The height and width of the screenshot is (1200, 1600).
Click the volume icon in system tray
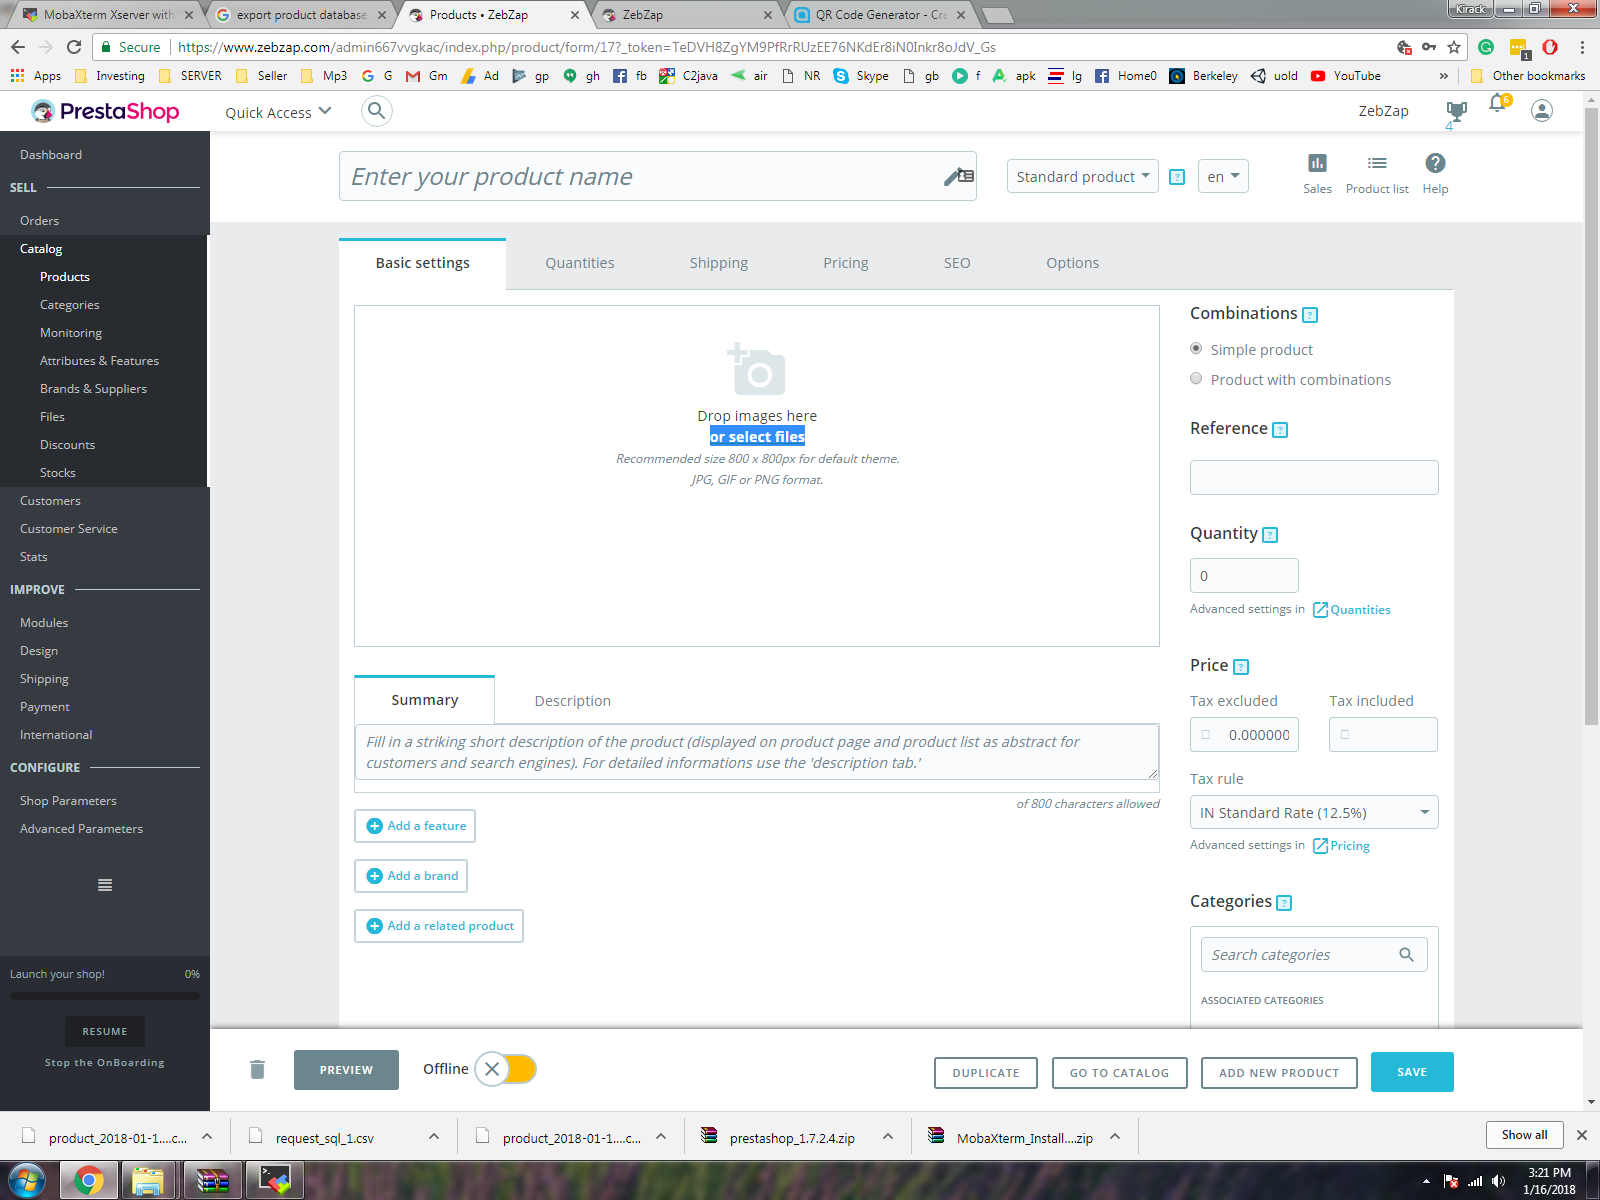coord(1498,1181)
